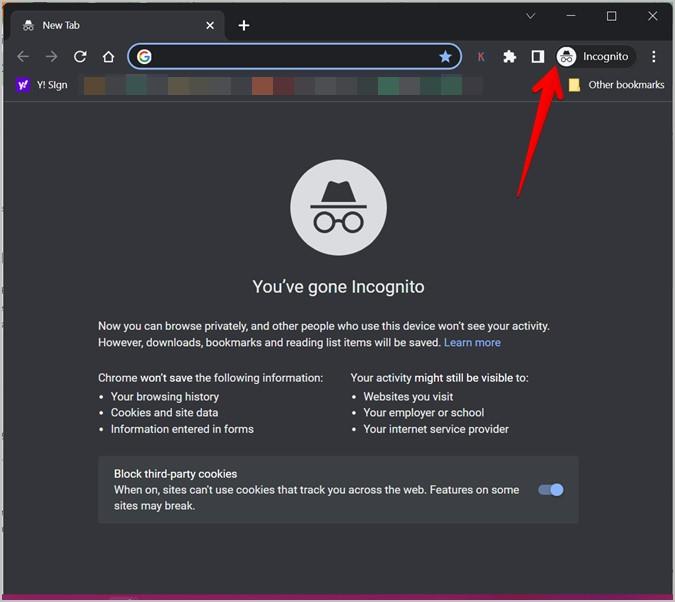Reload the page with refresh icon
The height and width of the screenshot is (602, 675).
80,56
